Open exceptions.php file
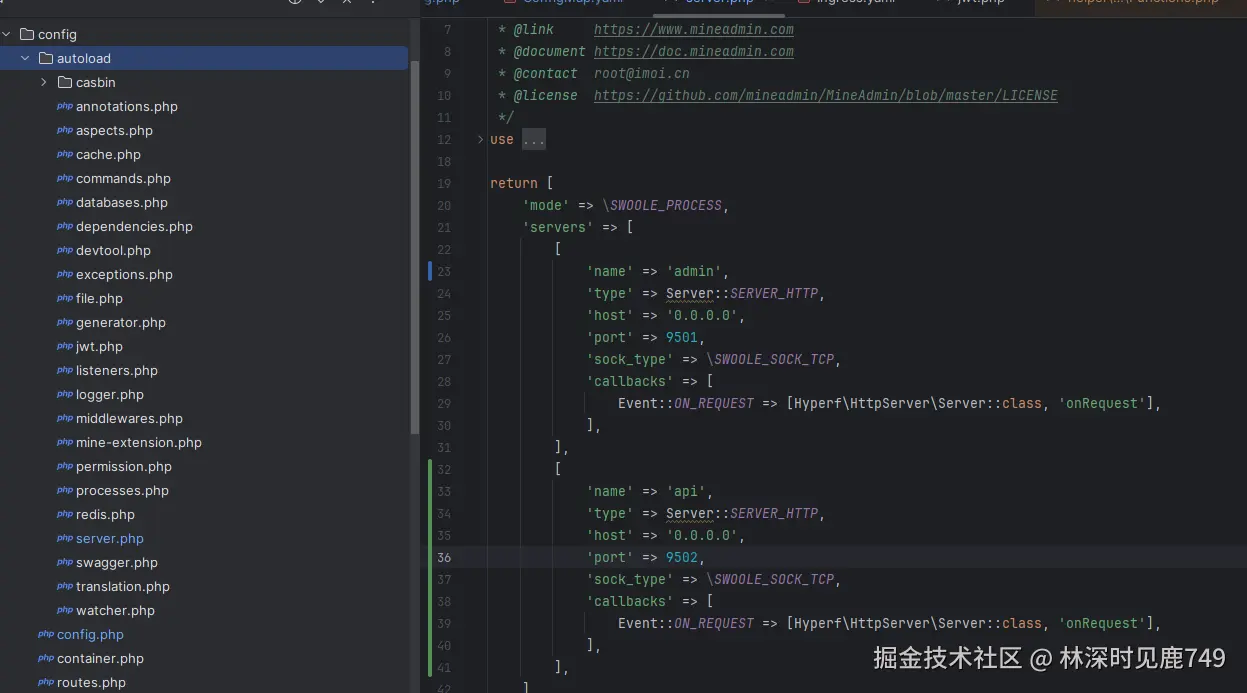The image size is (1247, 693). [124, 274]
